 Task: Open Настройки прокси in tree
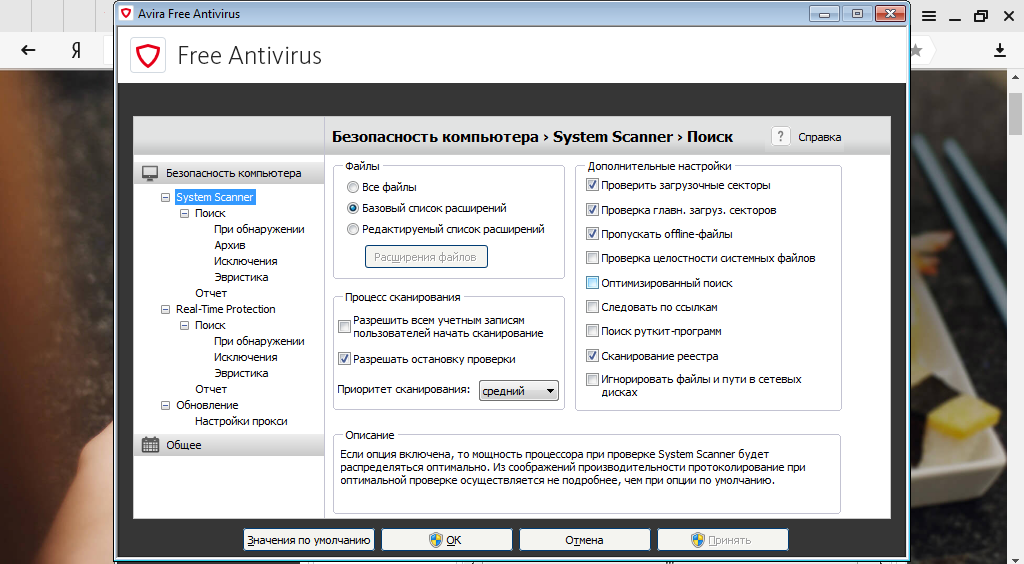click(241, 421)
